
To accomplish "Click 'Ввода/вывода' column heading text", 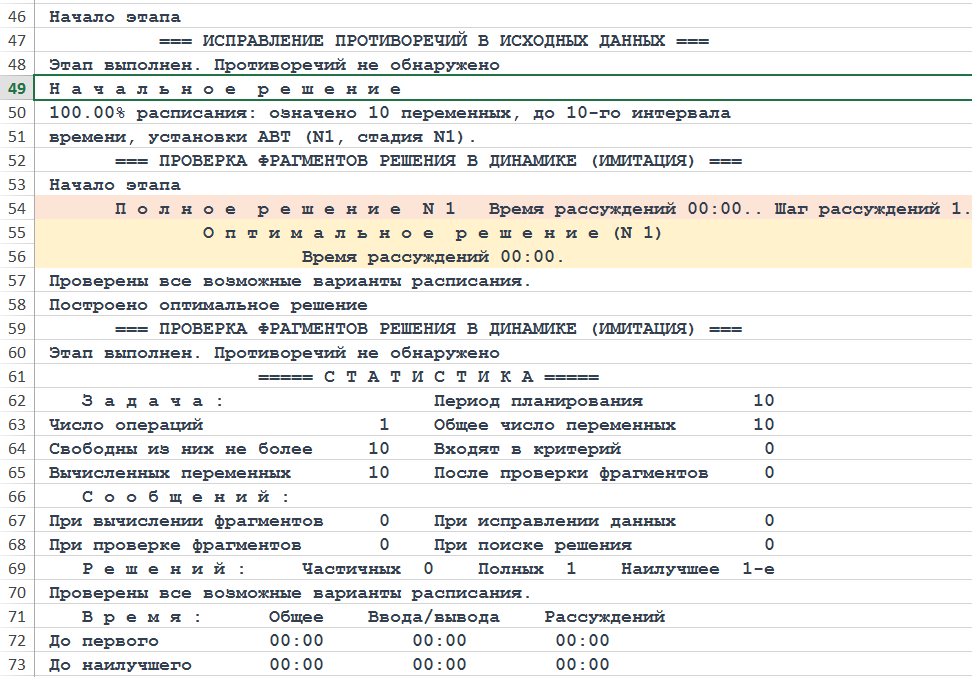I will tap(433, 617).
